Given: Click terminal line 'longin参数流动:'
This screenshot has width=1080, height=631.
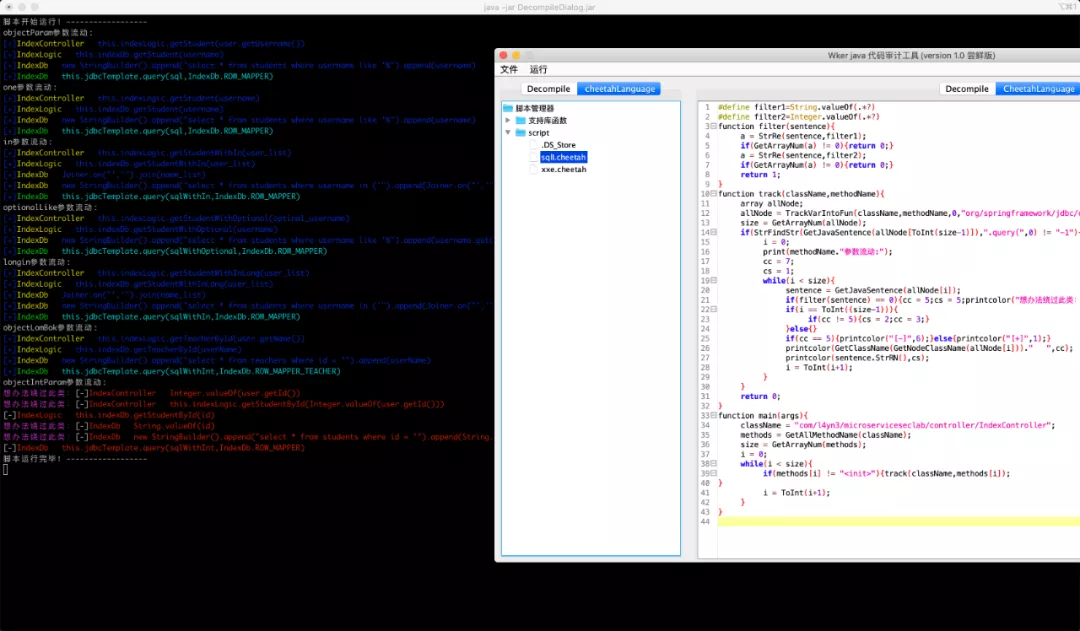Looking at the screenshot, I should point(37,262).
